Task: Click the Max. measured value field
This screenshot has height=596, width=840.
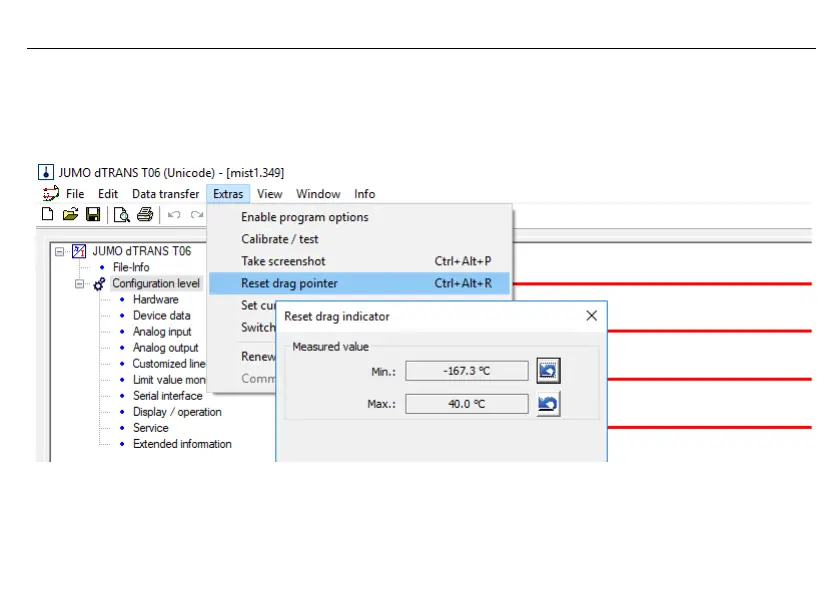Action: coord(467,404)
